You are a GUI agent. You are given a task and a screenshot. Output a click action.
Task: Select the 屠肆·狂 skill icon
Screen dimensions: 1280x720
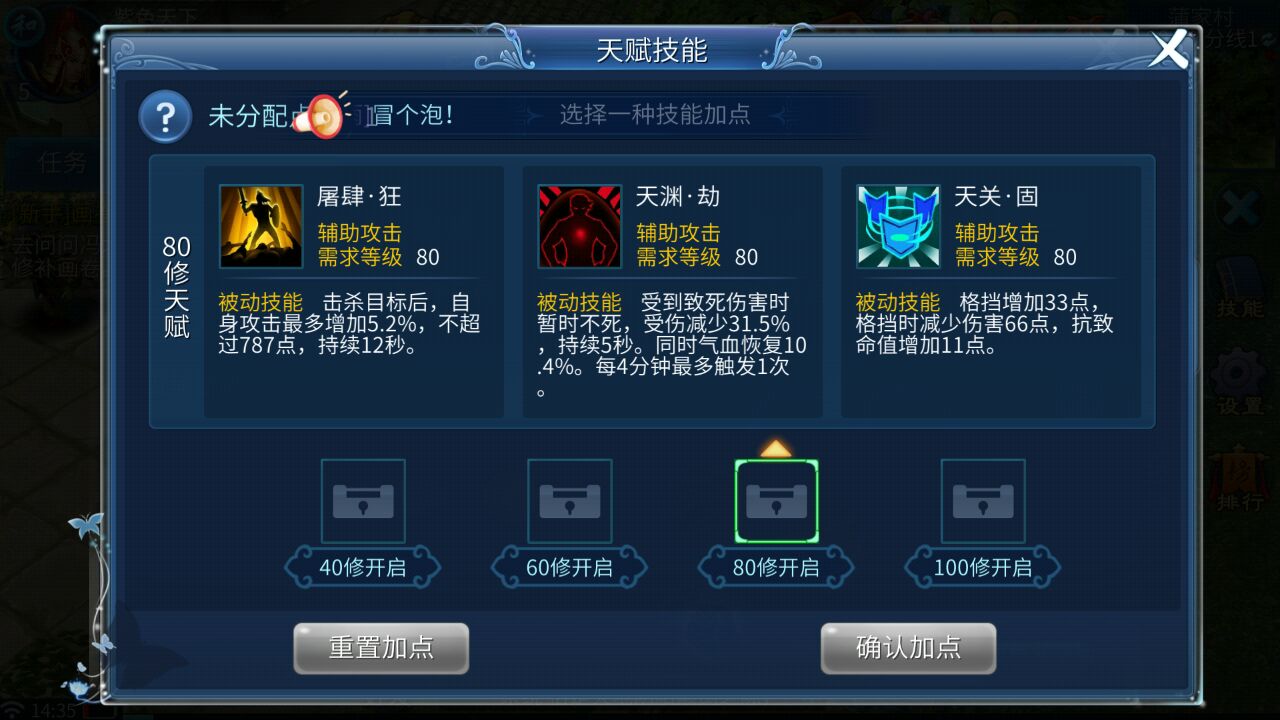pos(261,226)
